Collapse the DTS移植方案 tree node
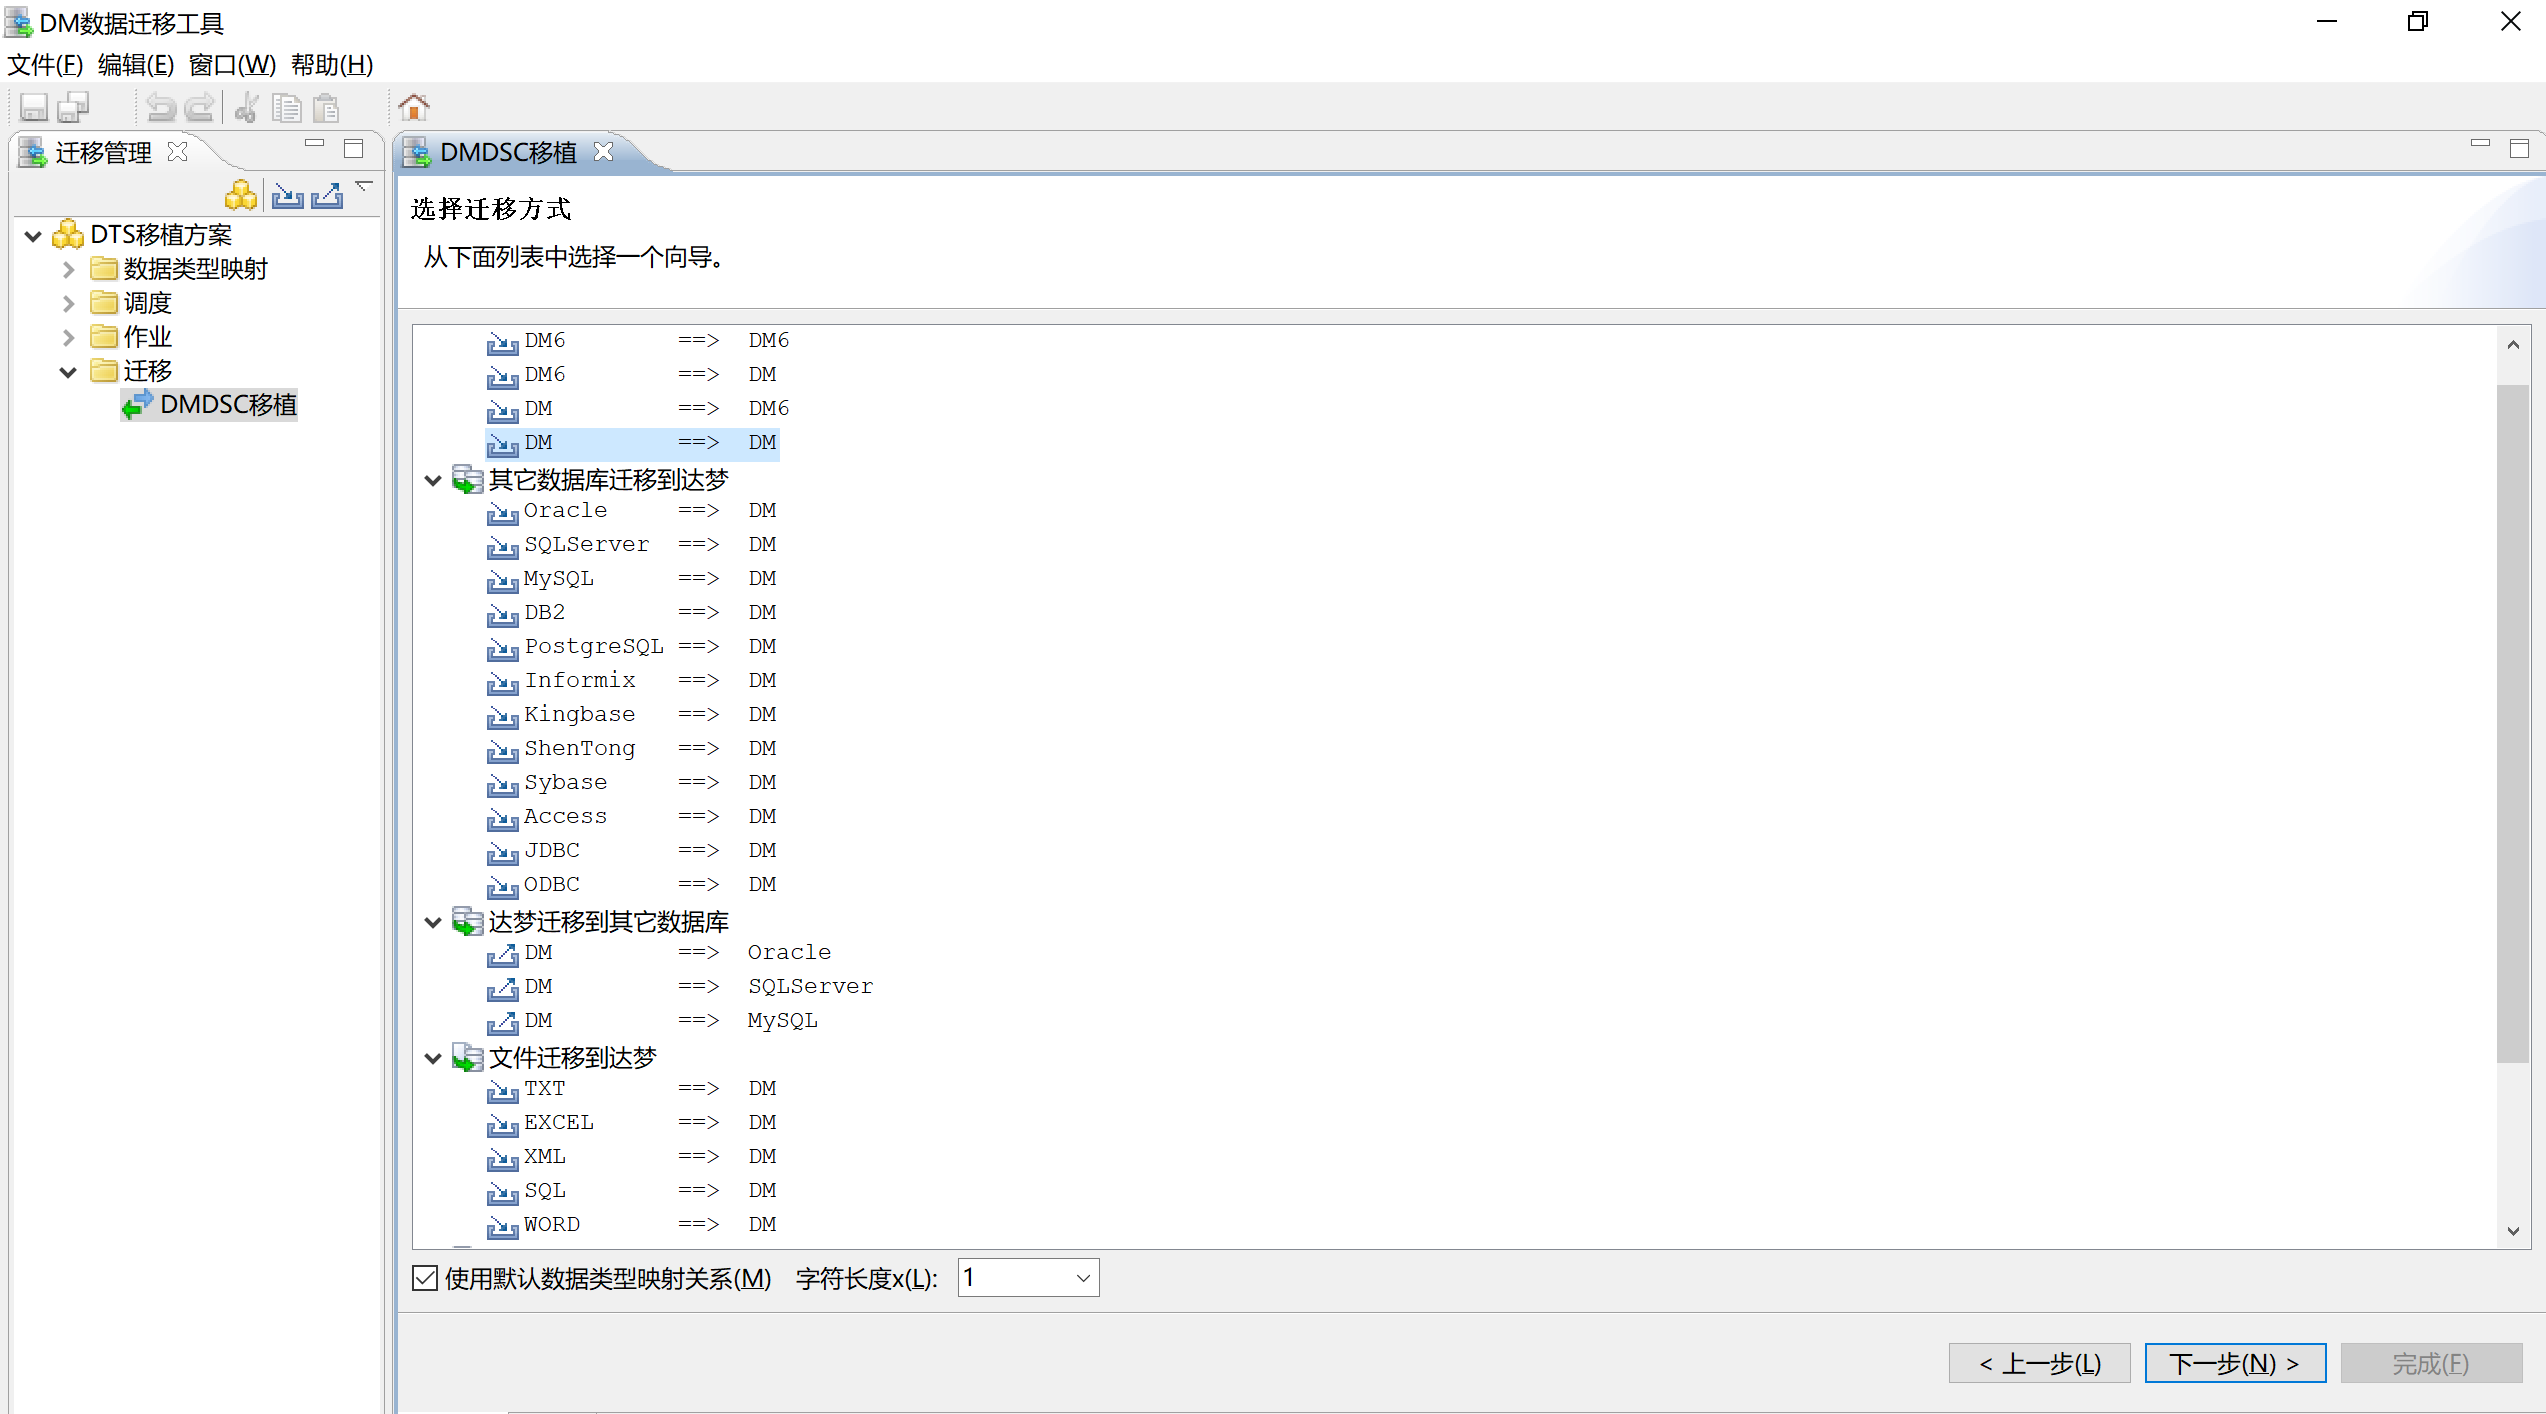Screen dimensions: 2546x1414 [x=33, y=236]
